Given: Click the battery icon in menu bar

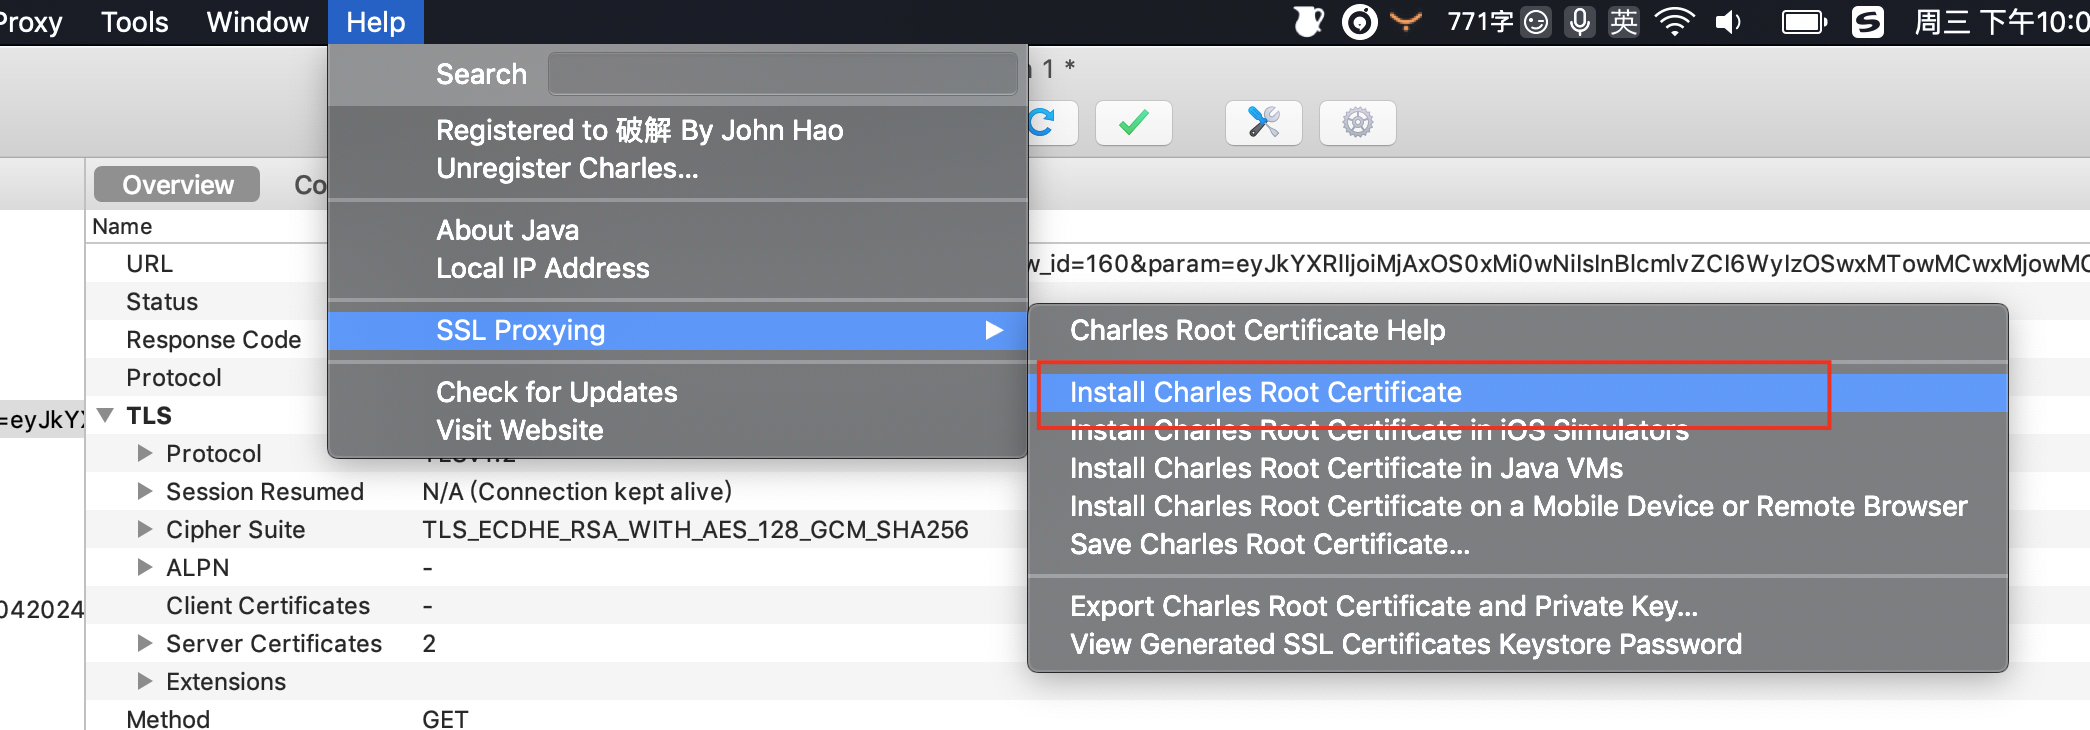Looking at the screenshot, I should [x=1805, y=22].
